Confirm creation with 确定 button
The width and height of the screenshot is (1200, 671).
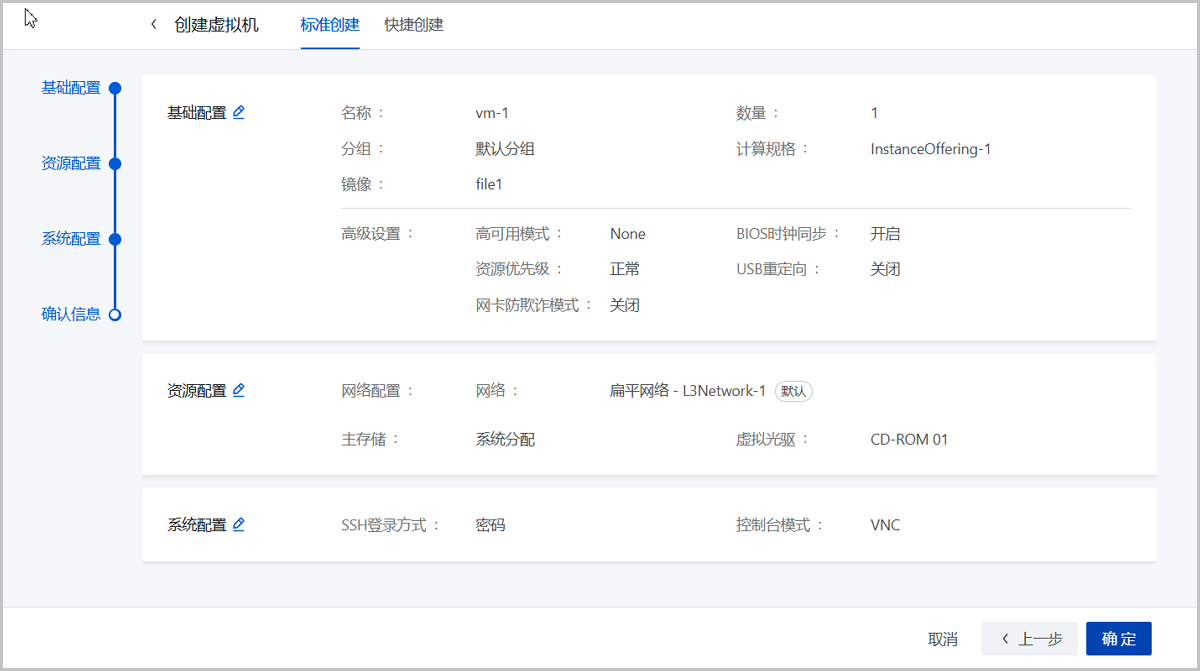point(1119,639)
